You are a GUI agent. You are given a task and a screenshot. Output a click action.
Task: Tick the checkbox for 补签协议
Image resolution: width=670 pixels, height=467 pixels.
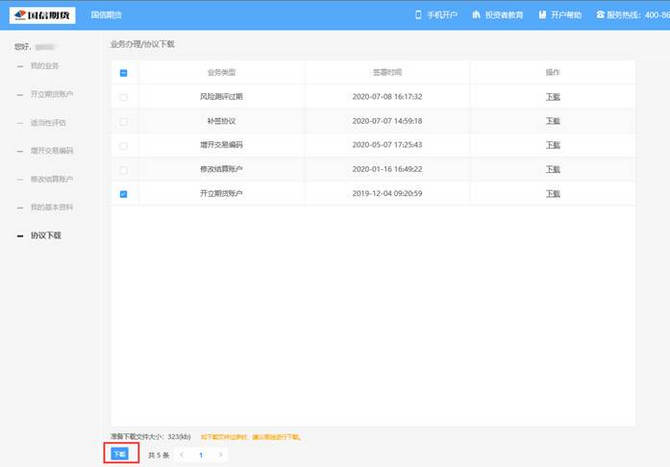[124, 121]
